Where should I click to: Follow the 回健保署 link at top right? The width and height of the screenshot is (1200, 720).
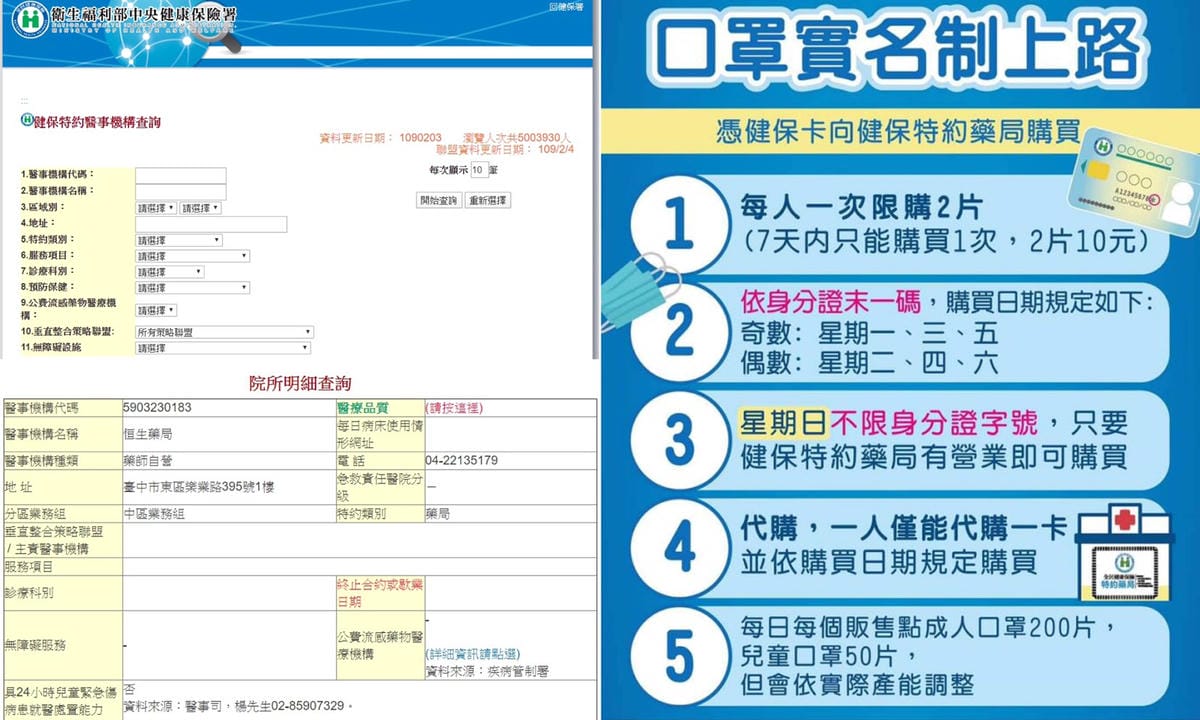click(566, 7)
